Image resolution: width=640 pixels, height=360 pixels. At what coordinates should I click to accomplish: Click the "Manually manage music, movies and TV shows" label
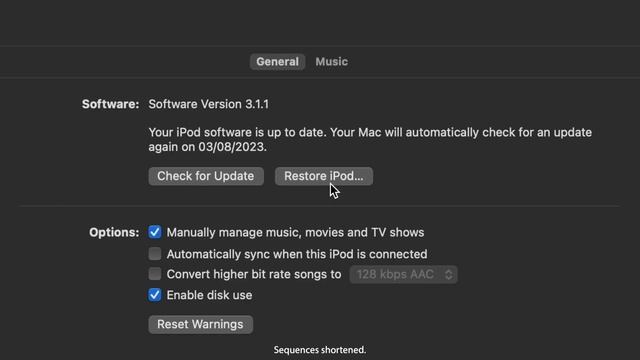point(295,232)
